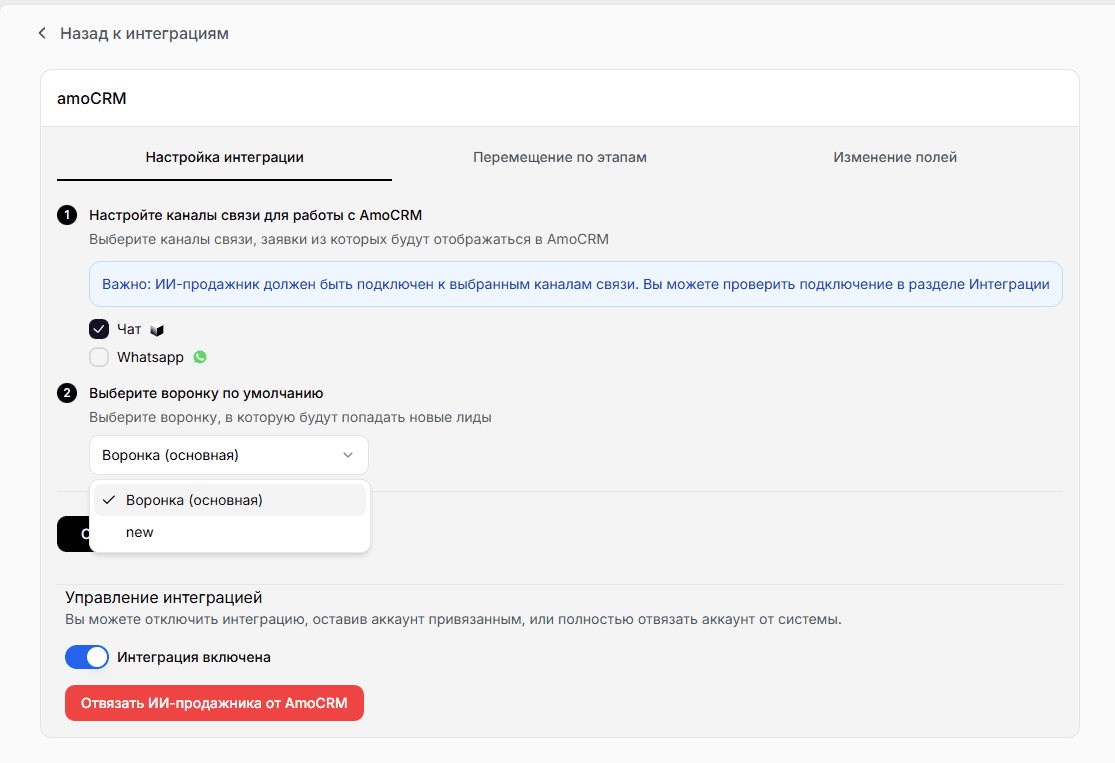The image size is (1115, 763).
Task: Collapse the 'Воронка (основная)' dropdown field
Action: [x=228, y=455]
